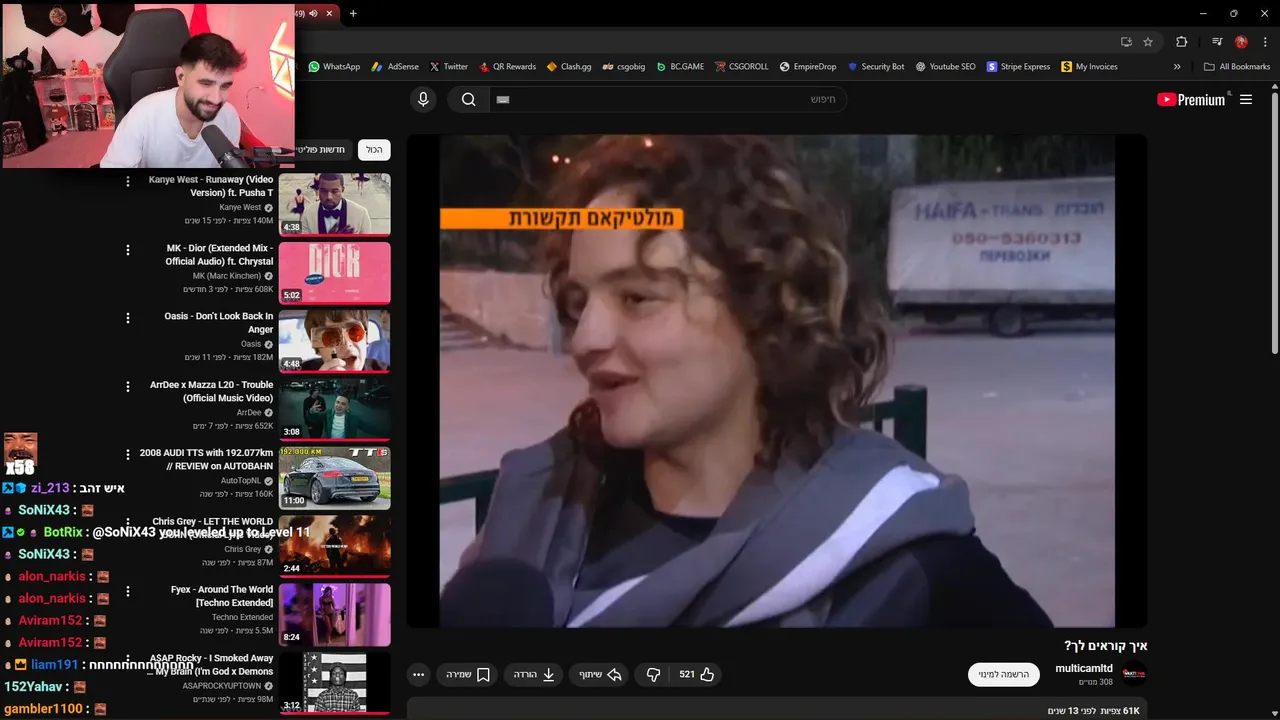Like the video showing 521 likes
Viewport: 1280px width, 720px height.
point(697,674)
